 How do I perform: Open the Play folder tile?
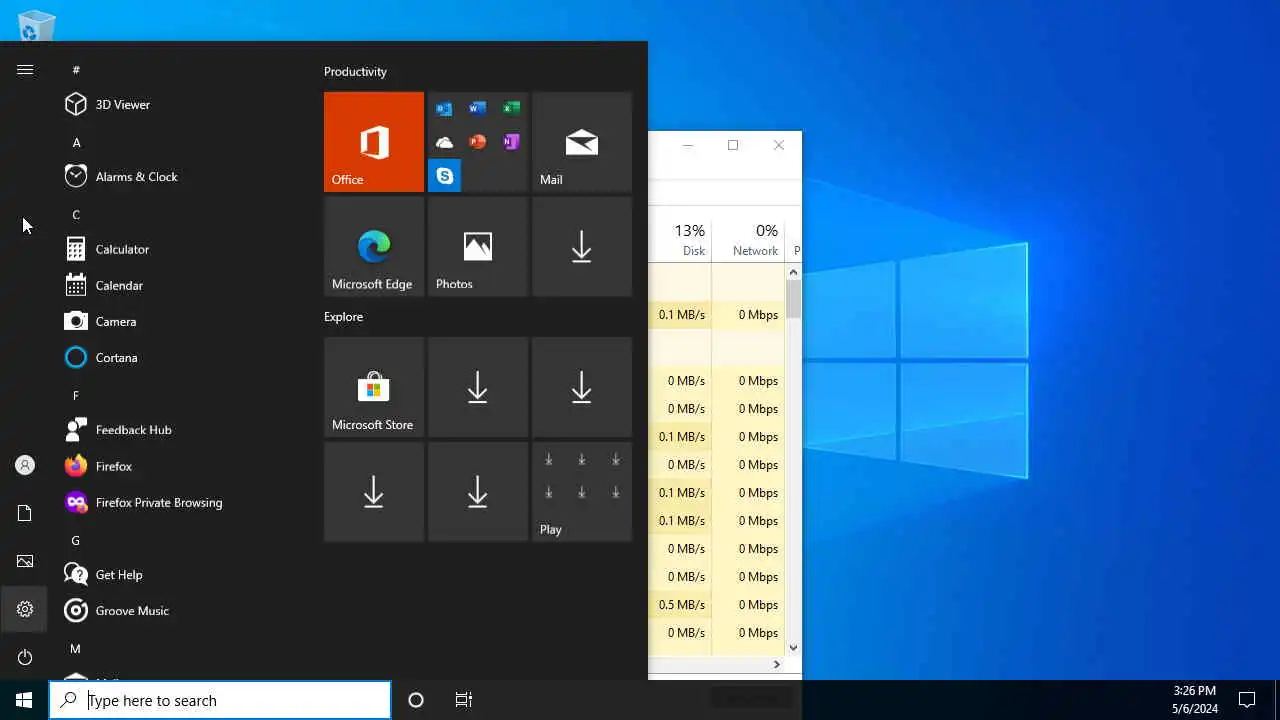(582, 492)
